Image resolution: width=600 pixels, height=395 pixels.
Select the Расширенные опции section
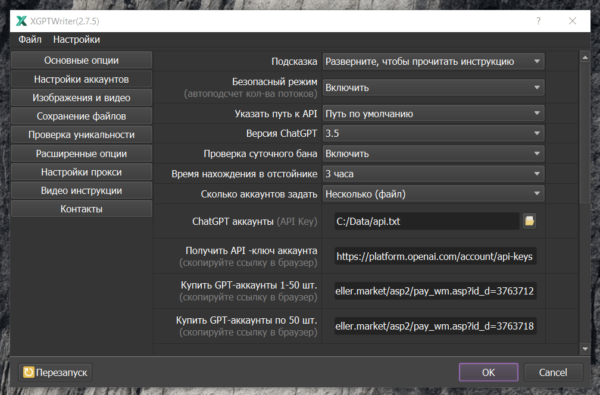tap(82, 153)
